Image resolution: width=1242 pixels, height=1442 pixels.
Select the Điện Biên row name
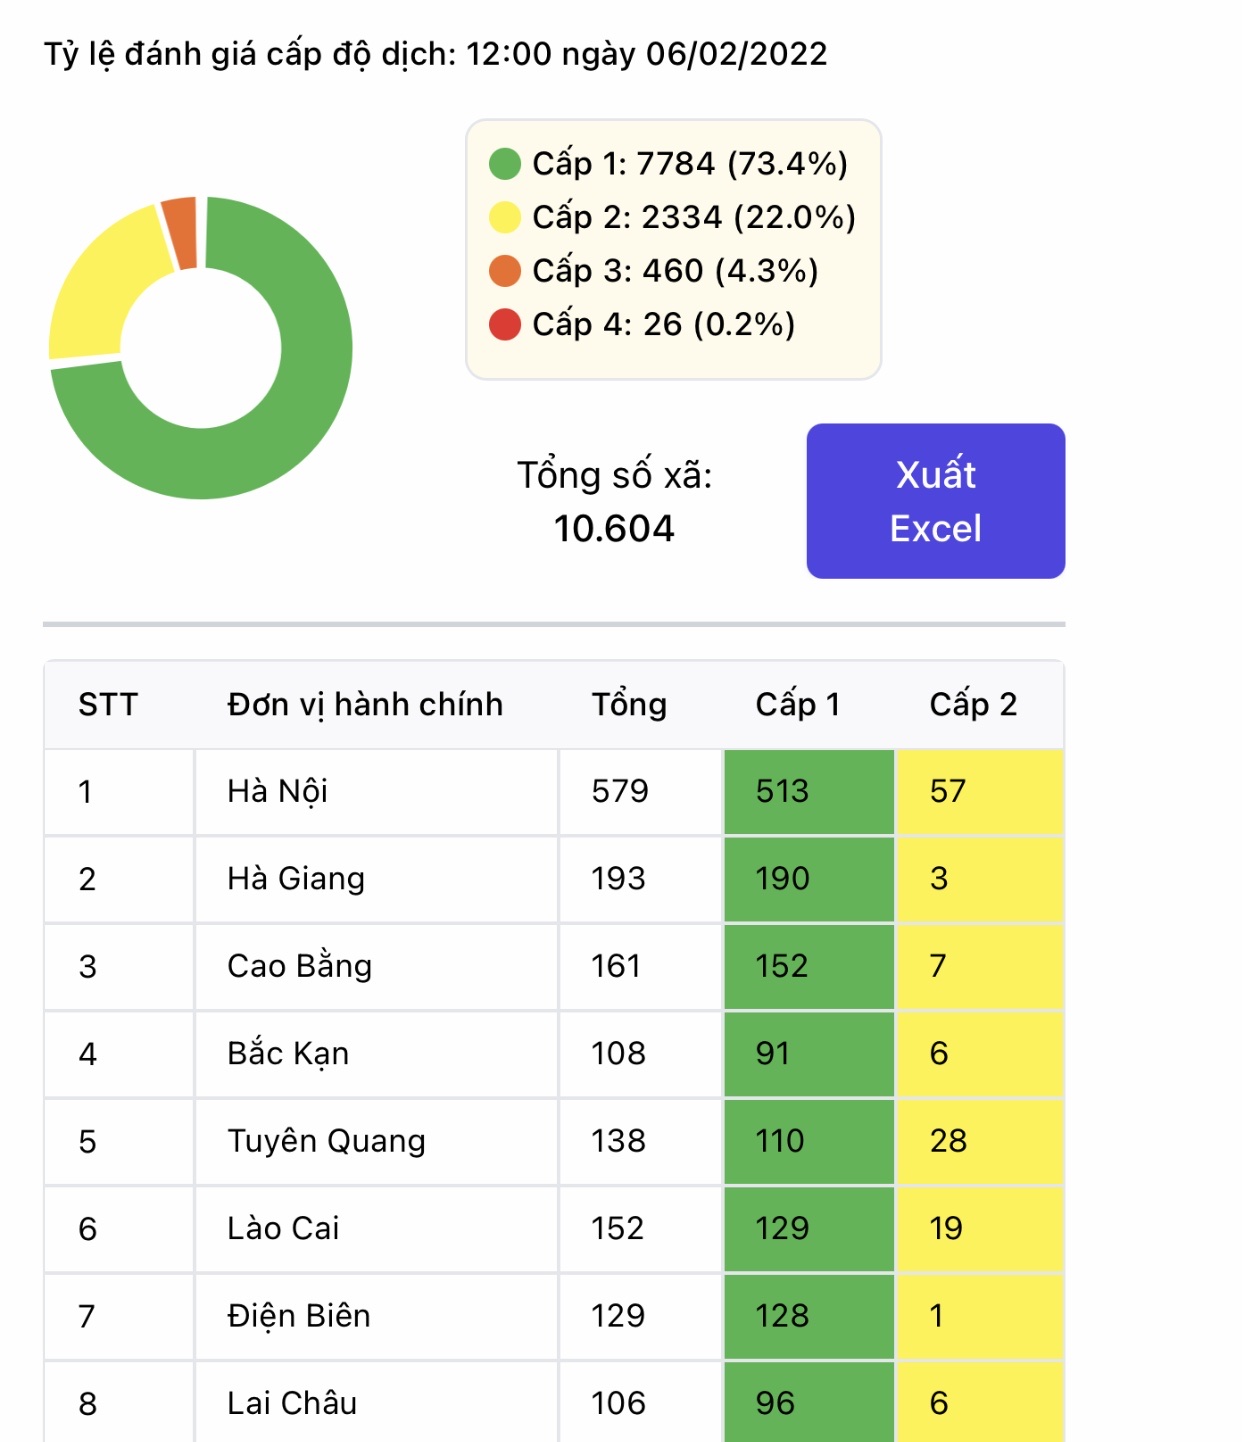point(299,1316)
